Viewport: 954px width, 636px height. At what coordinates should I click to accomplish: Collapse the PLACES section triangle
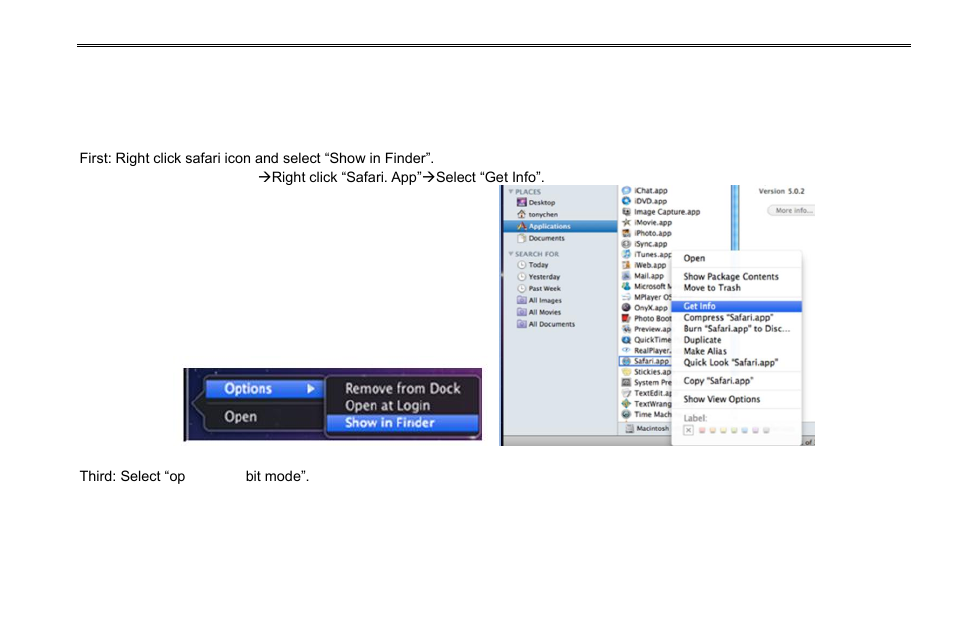(x=511, y=191)
